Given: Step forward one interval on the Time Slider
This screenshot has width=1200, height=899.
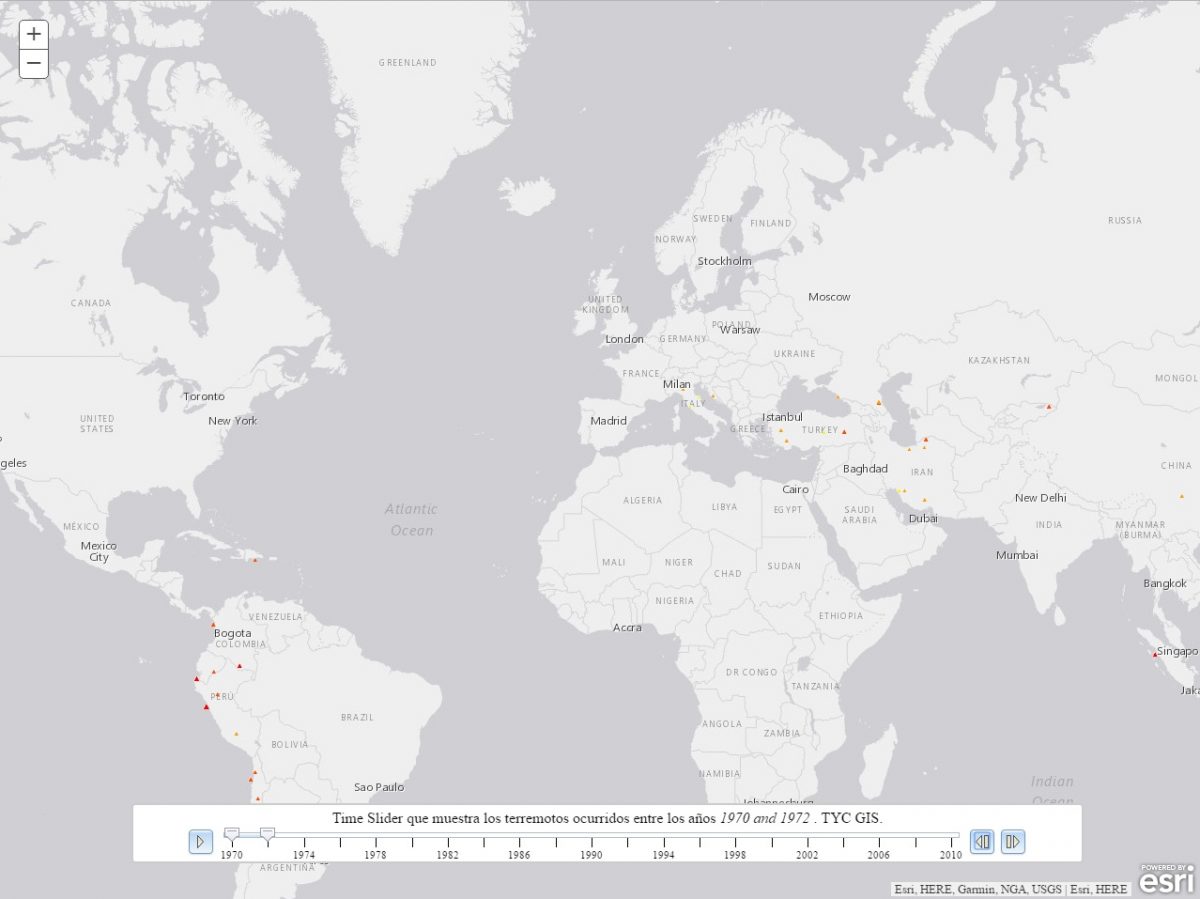Looking at the screenshot, I should coord(1012,842).
